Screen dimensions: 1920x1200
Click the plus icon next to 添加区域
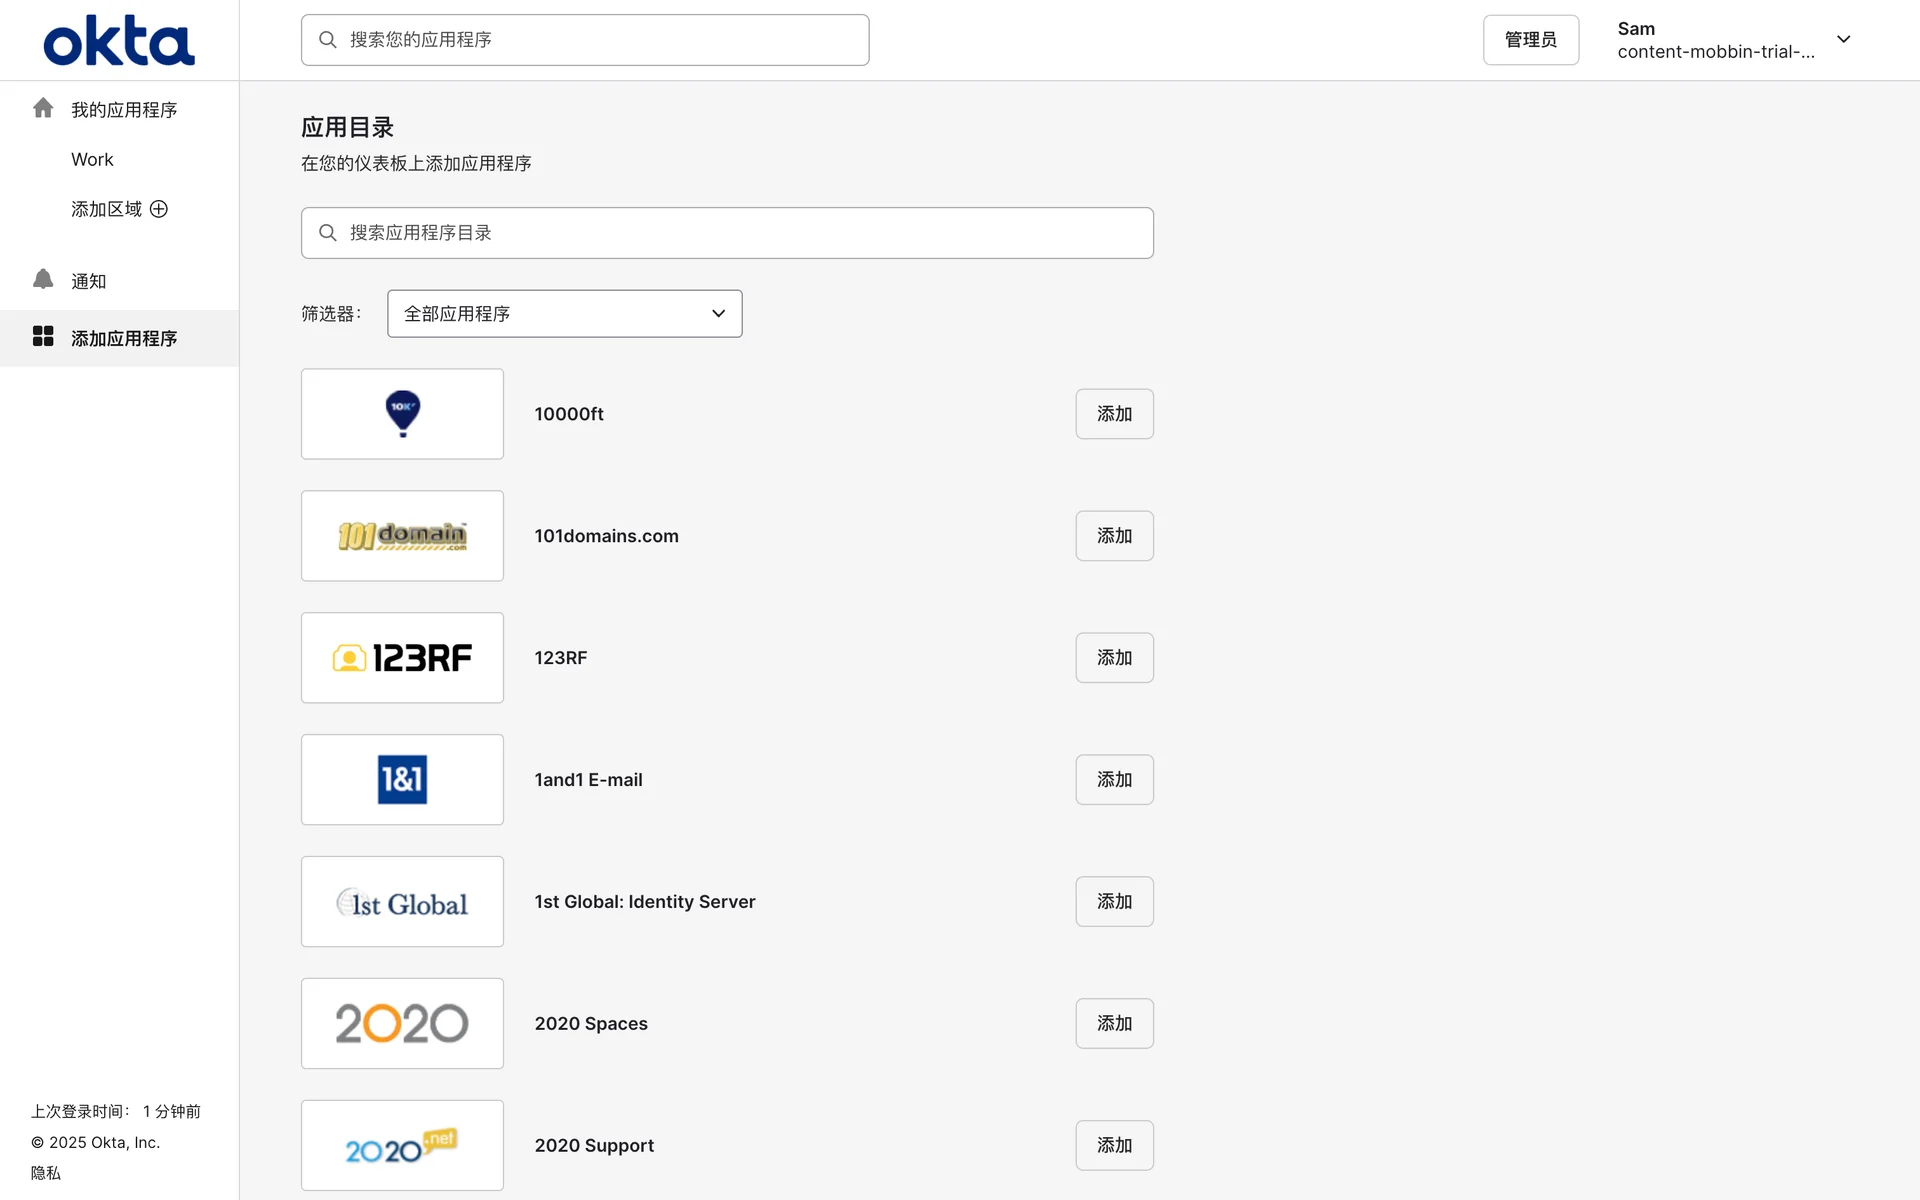point(159,209)
